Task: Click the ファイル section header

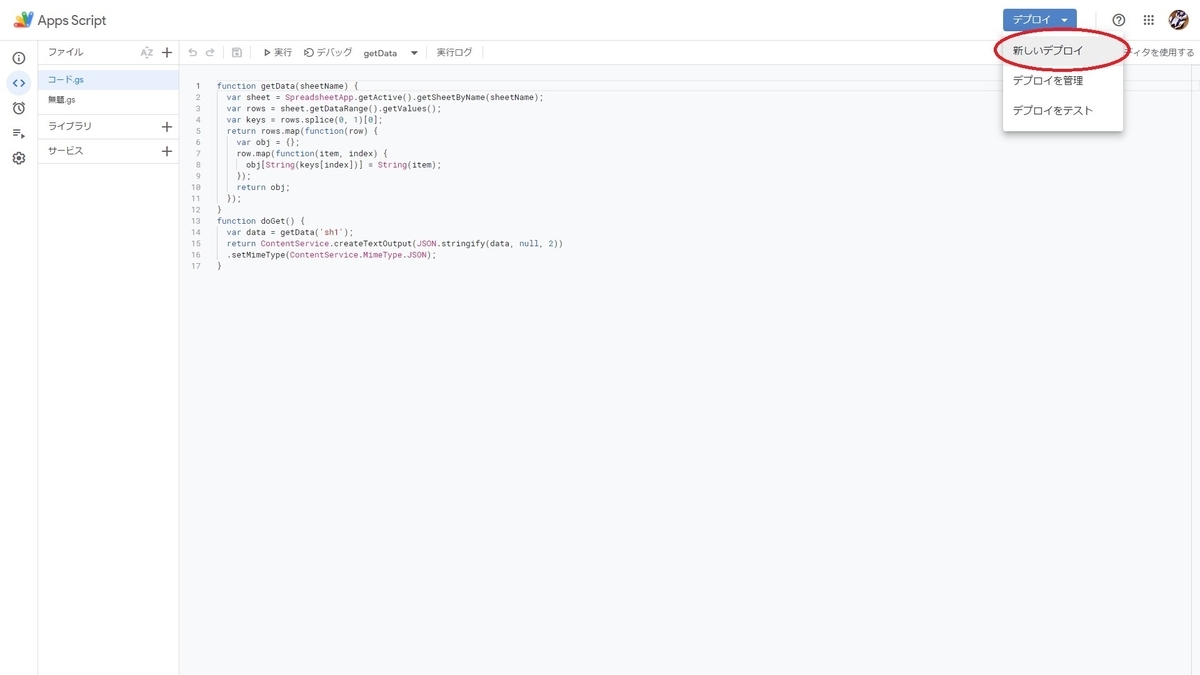Action: [66, 52]
